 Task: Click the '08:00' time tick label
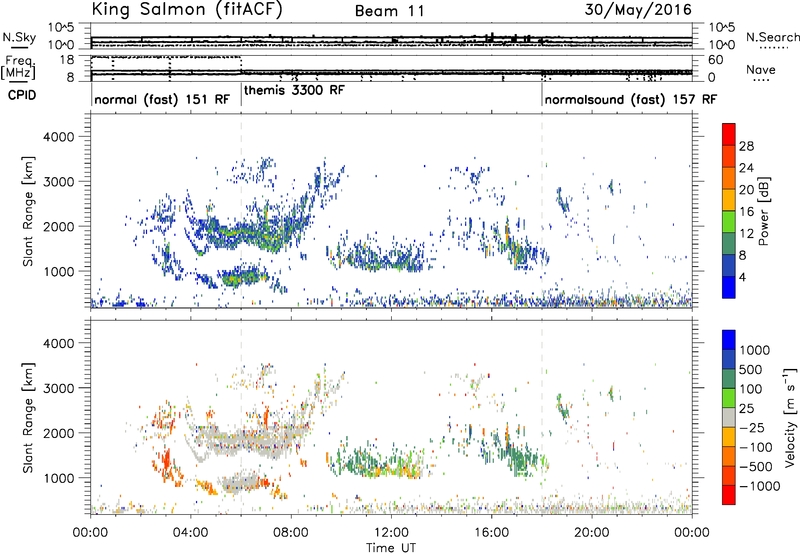point(291,533)
